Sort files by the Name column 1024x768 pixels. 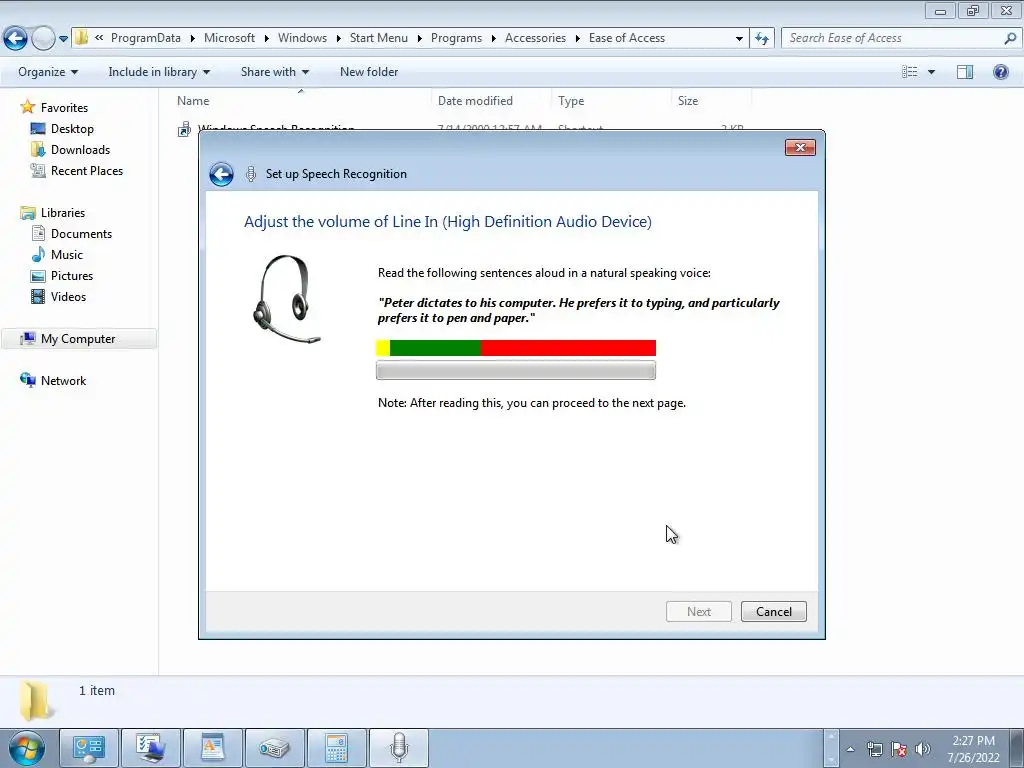tap(300, 101)
